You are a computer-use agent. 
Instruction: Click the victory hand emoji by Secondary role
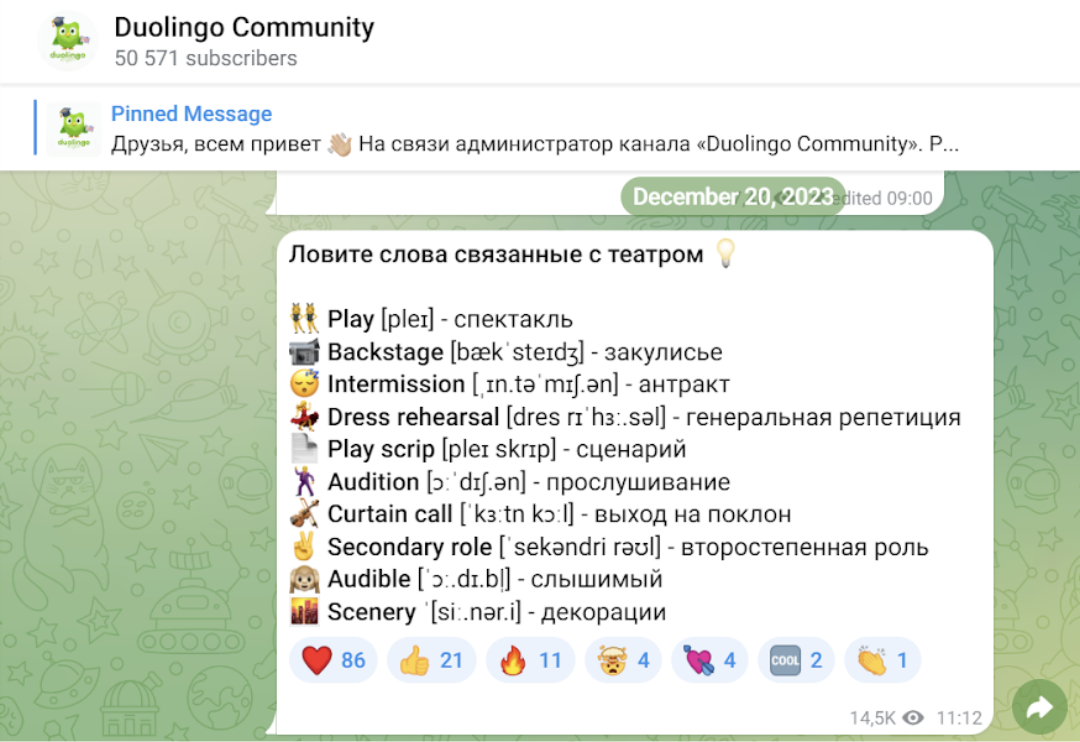click(x=304, y=546)
